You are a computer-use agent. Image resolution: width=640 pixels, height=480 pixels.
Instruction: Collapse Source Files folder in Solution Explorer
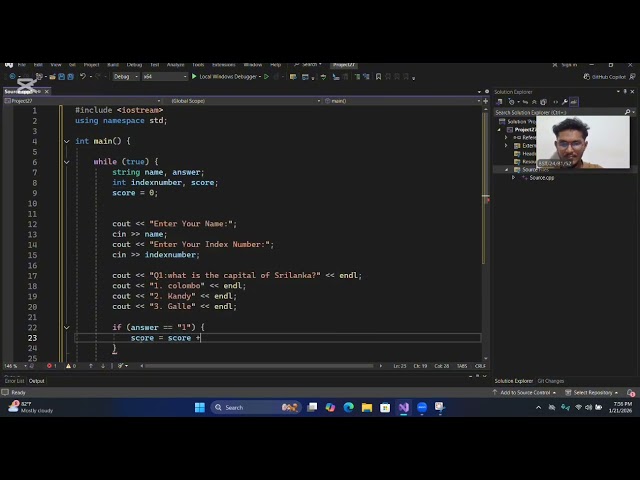507,169
